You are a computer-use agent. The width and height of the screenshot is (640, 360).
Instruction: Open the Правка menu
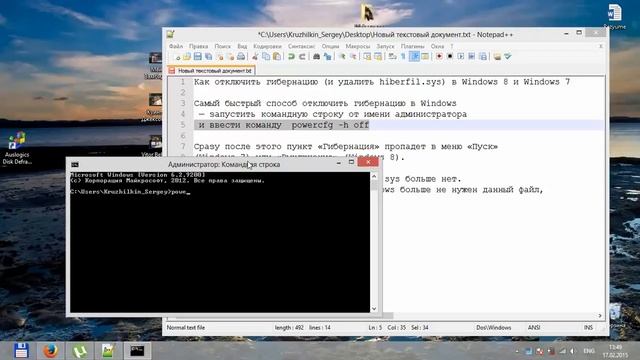tap(198, 46)
